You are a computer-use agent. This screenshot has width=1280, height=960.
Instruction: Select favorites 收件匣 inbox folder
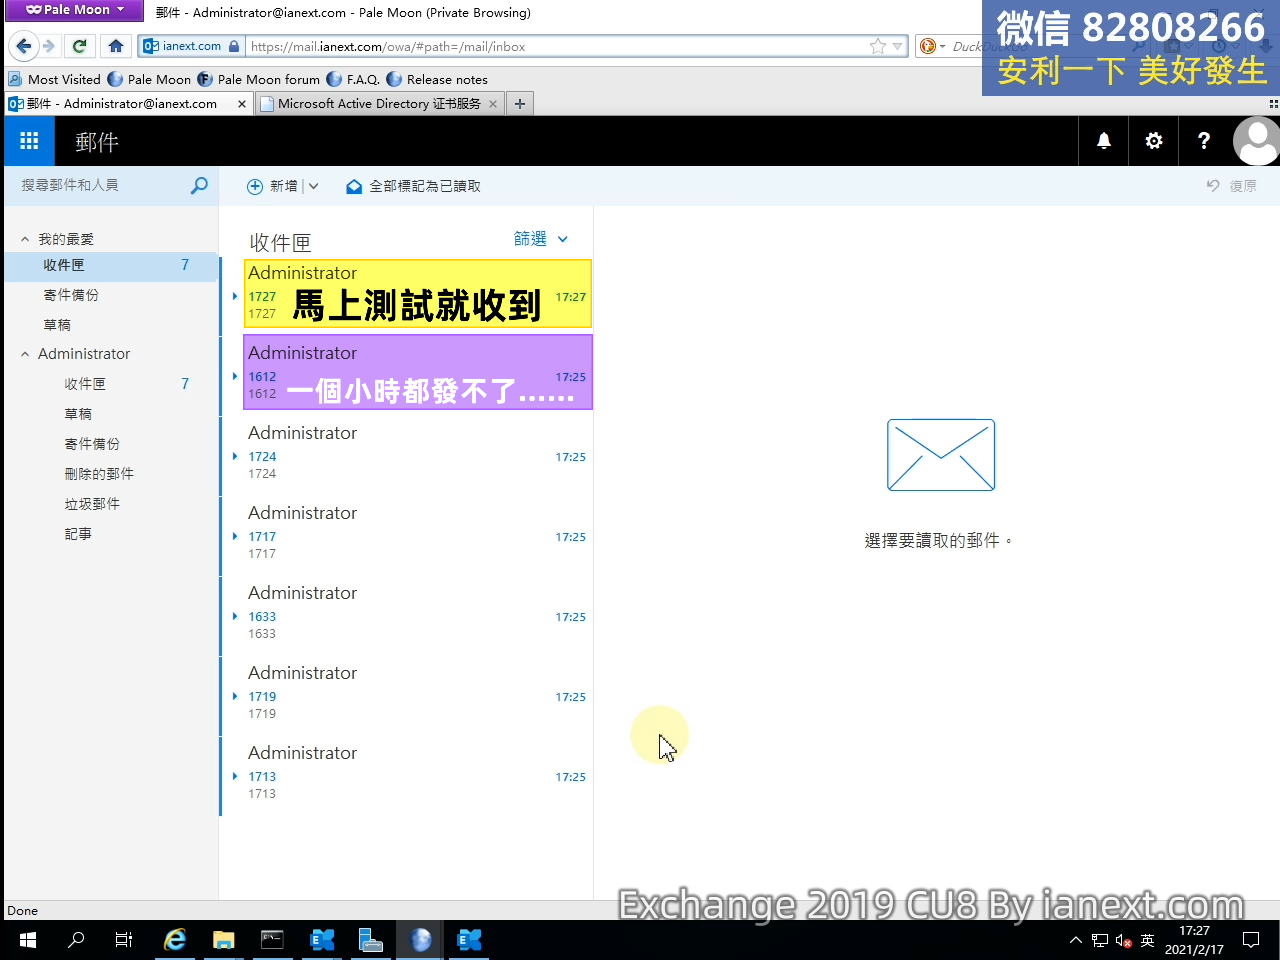110,265
